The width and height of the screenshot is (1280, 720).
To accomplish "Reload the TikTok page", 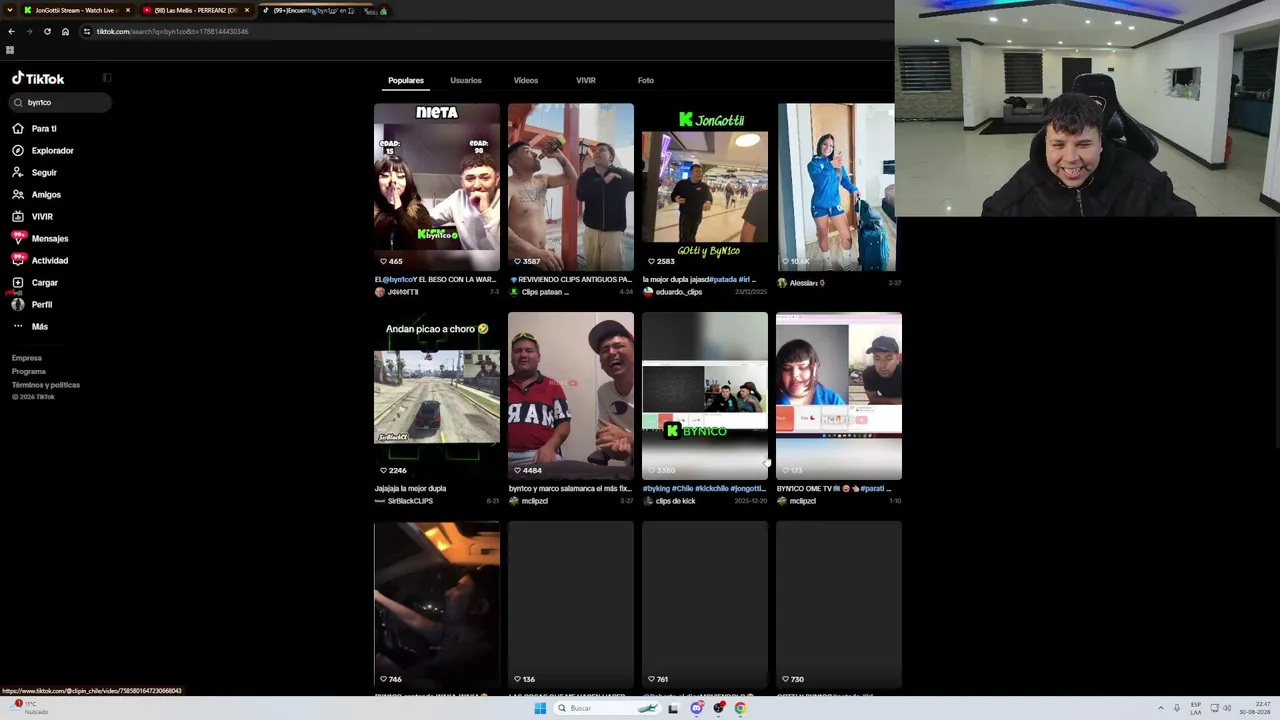I will pos(47,31).
